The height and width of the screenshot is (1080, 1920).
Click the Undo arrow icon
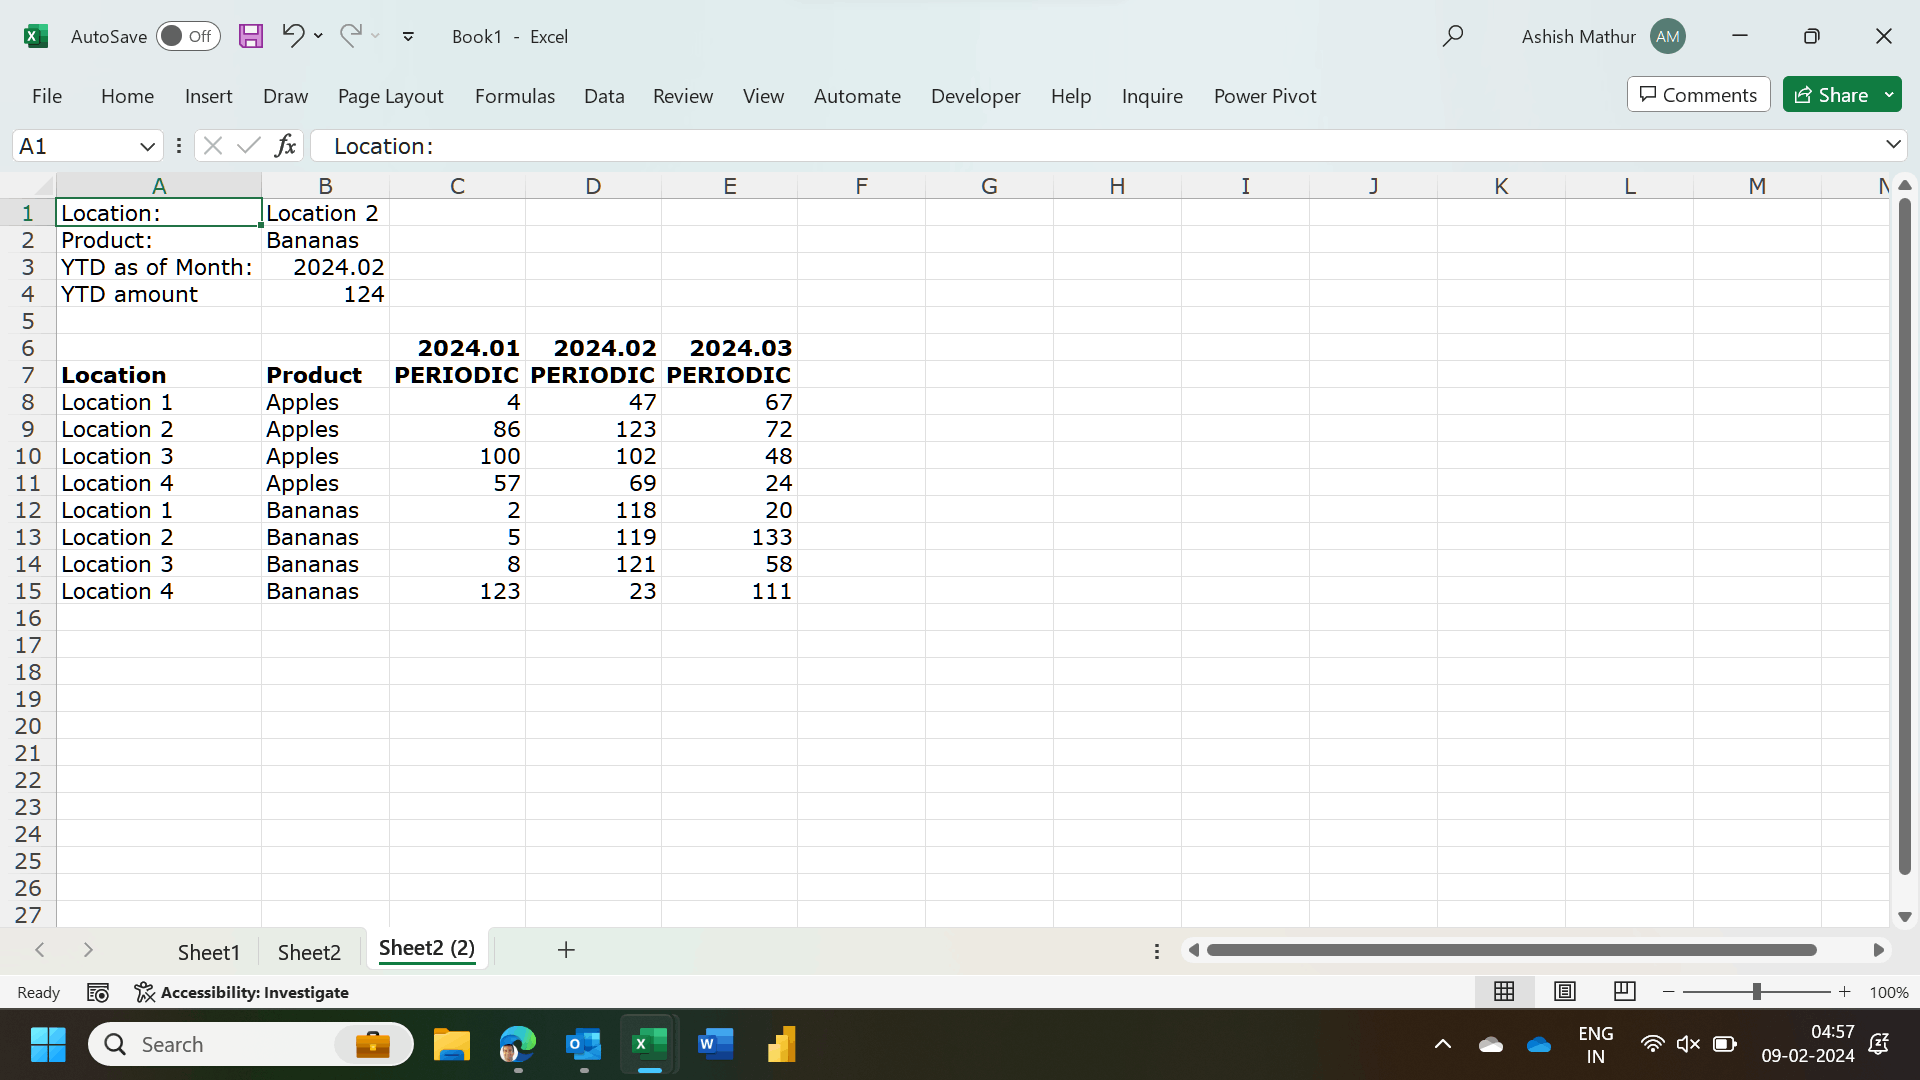[292, 36]
